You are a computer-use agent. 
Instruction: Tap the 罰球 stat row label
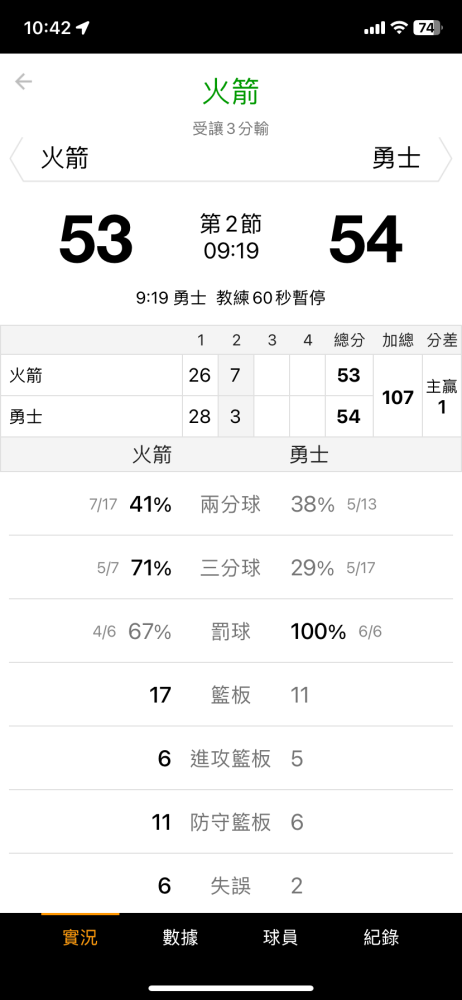click(x=230, y=631)
